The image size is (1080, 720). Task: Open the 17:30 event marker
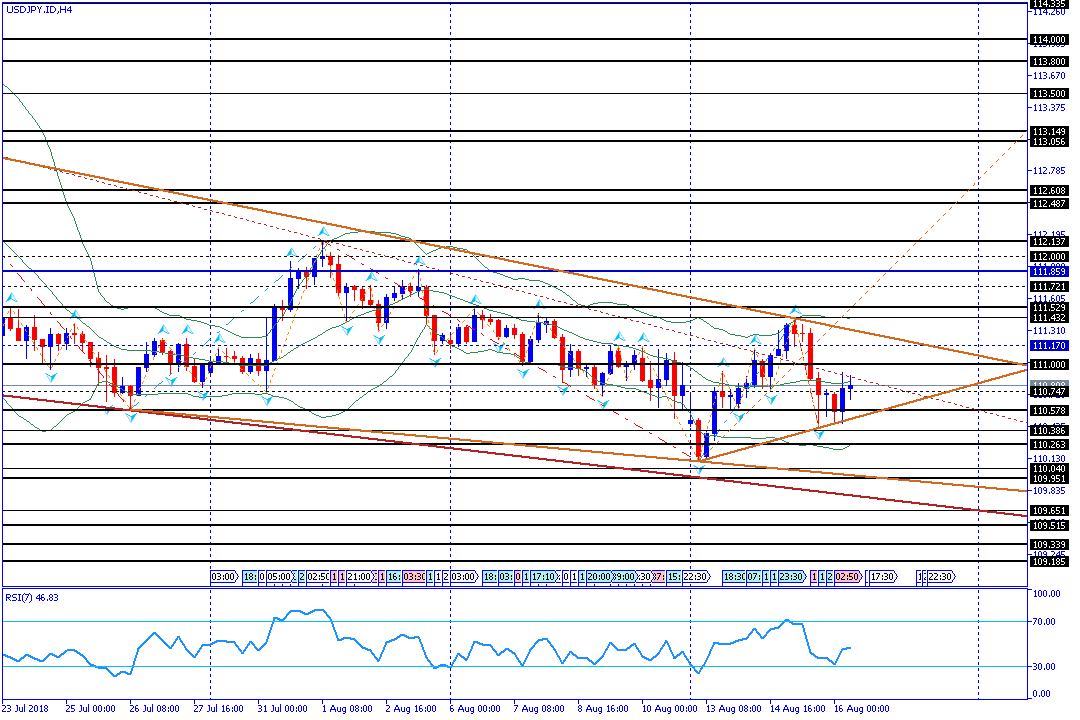[883, 576]
